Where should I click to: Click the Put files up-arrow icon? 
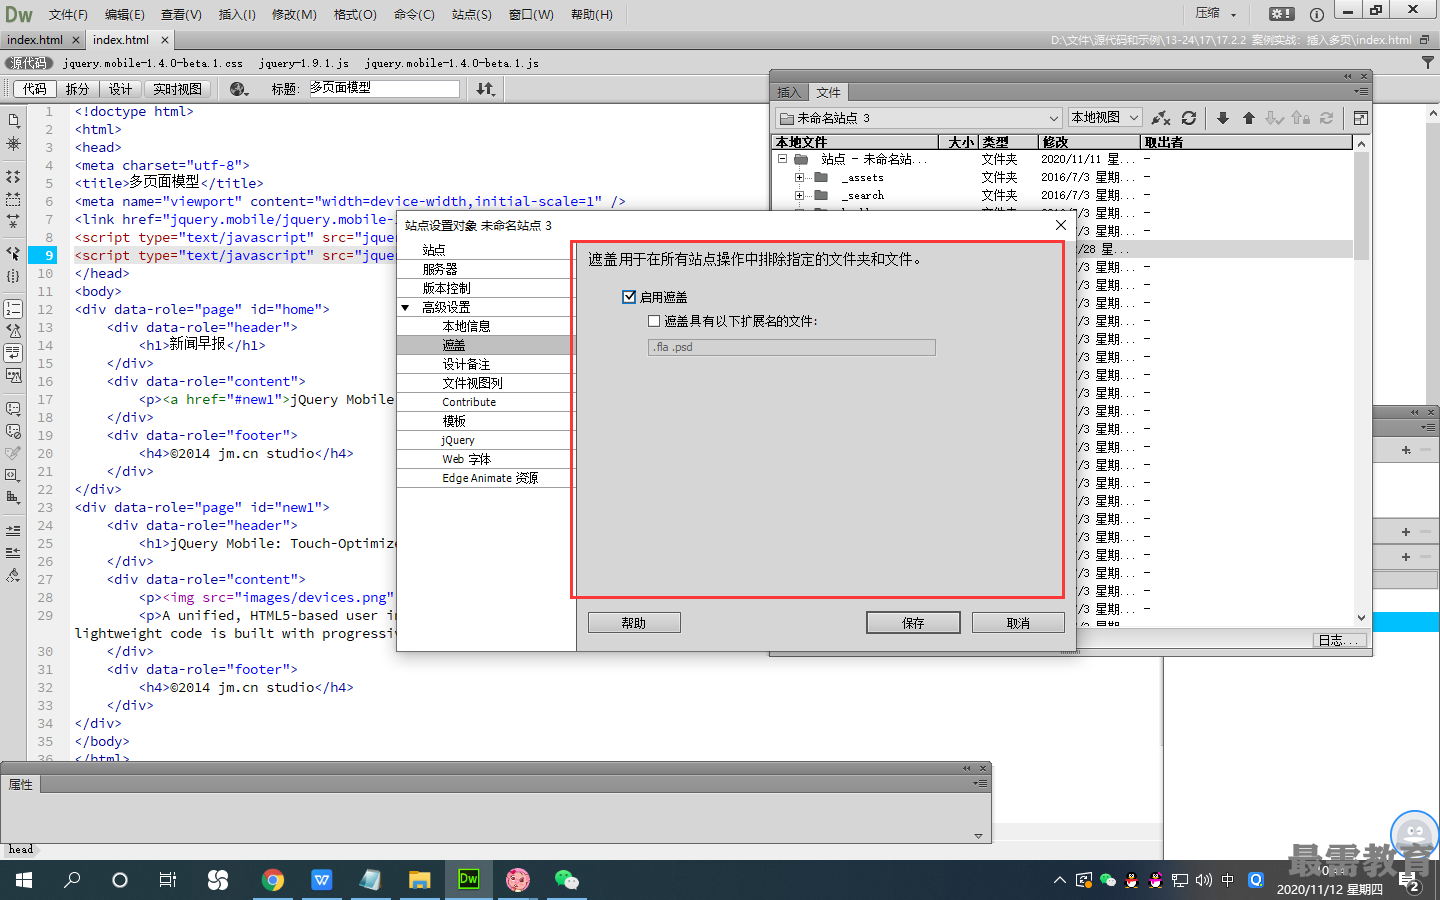[1249, 118]
